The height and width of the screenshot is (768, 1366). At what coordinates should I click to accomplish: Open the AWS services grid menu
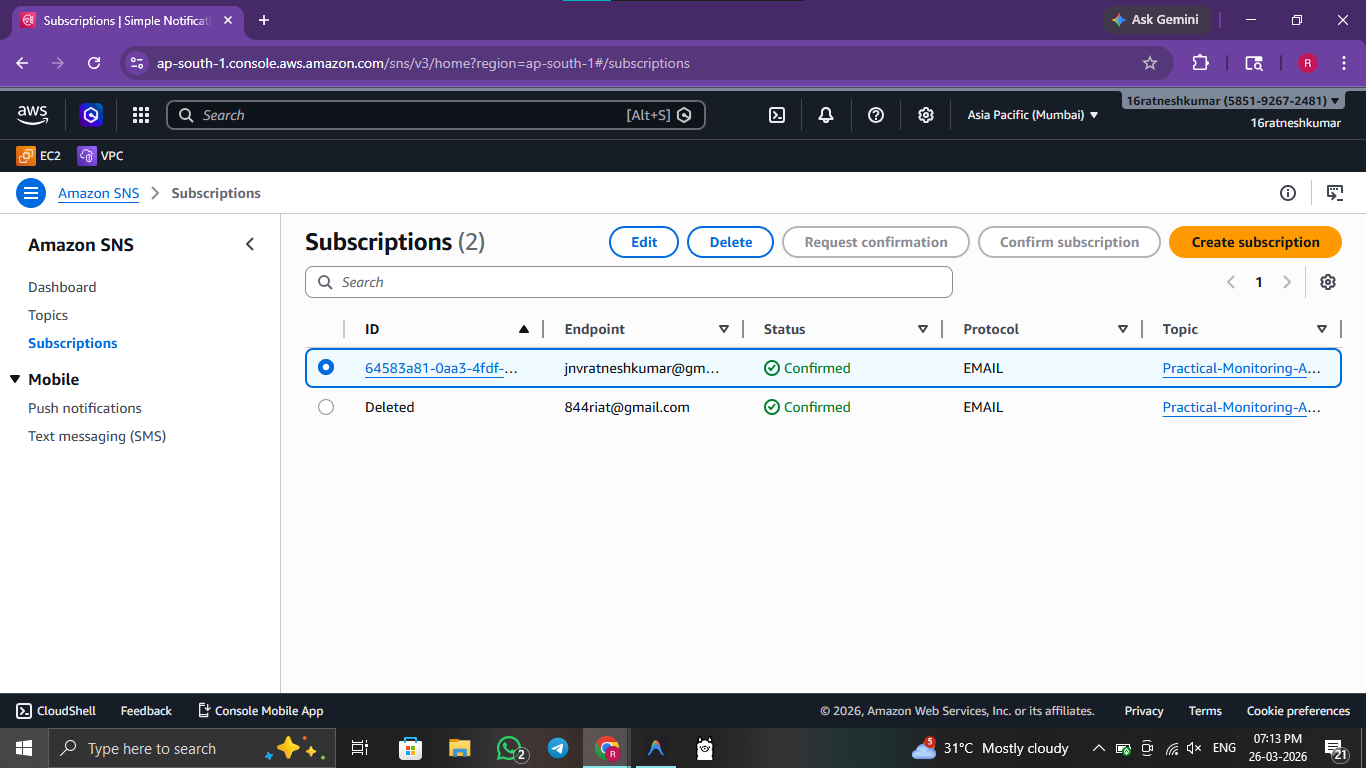141,115
